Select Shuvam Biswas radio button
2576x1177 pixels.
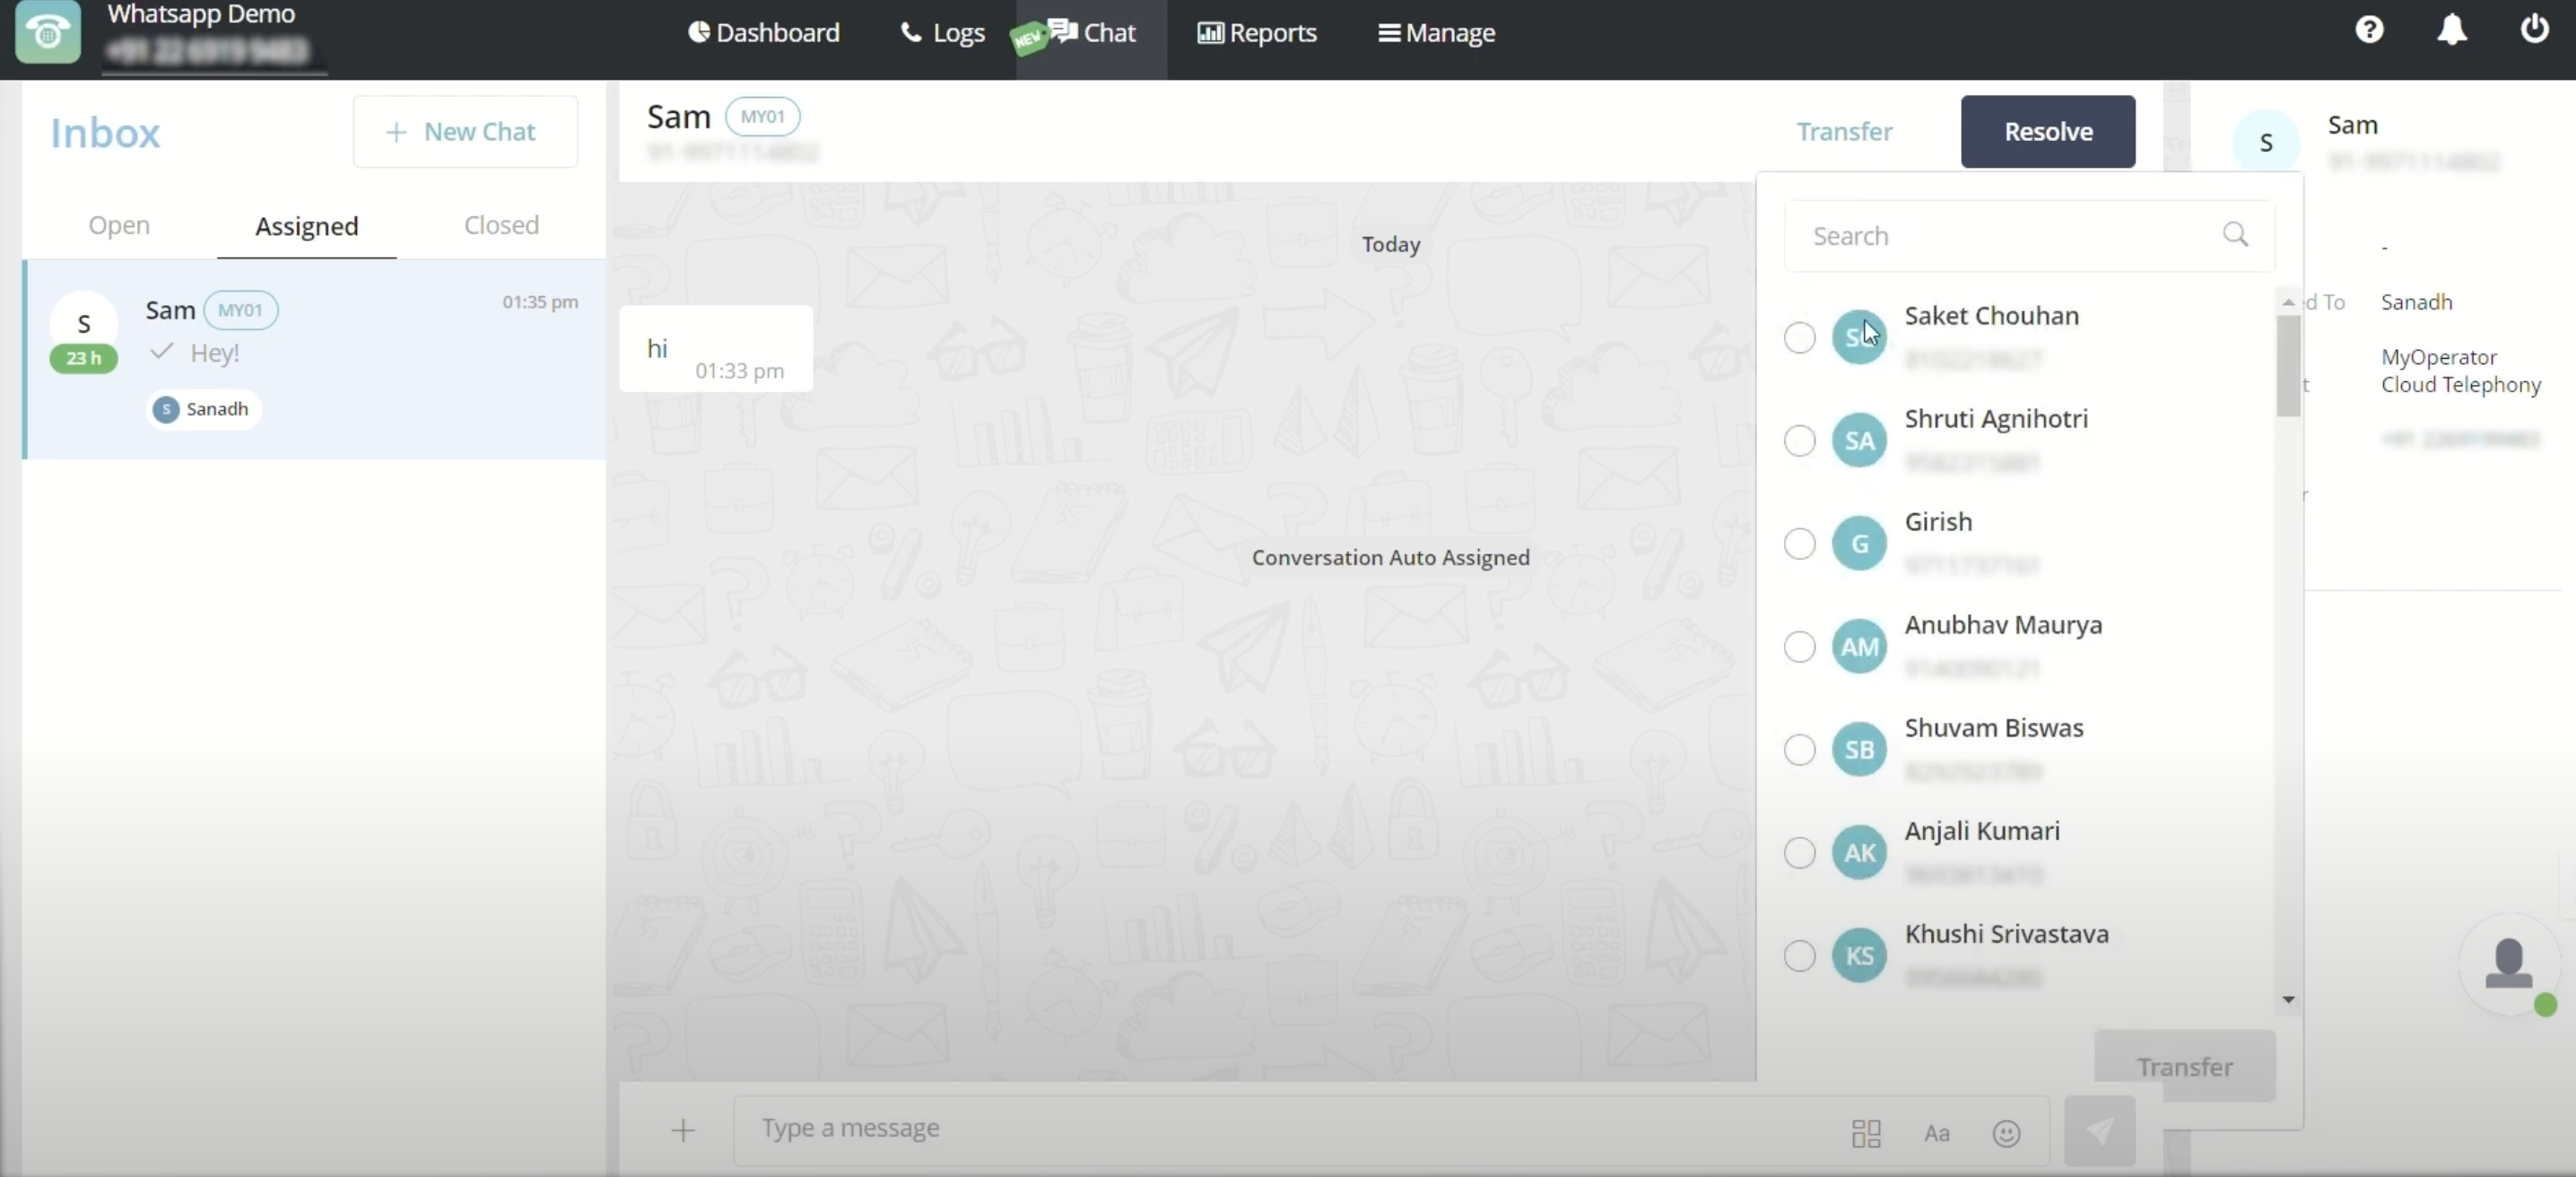click(1799, 749)
